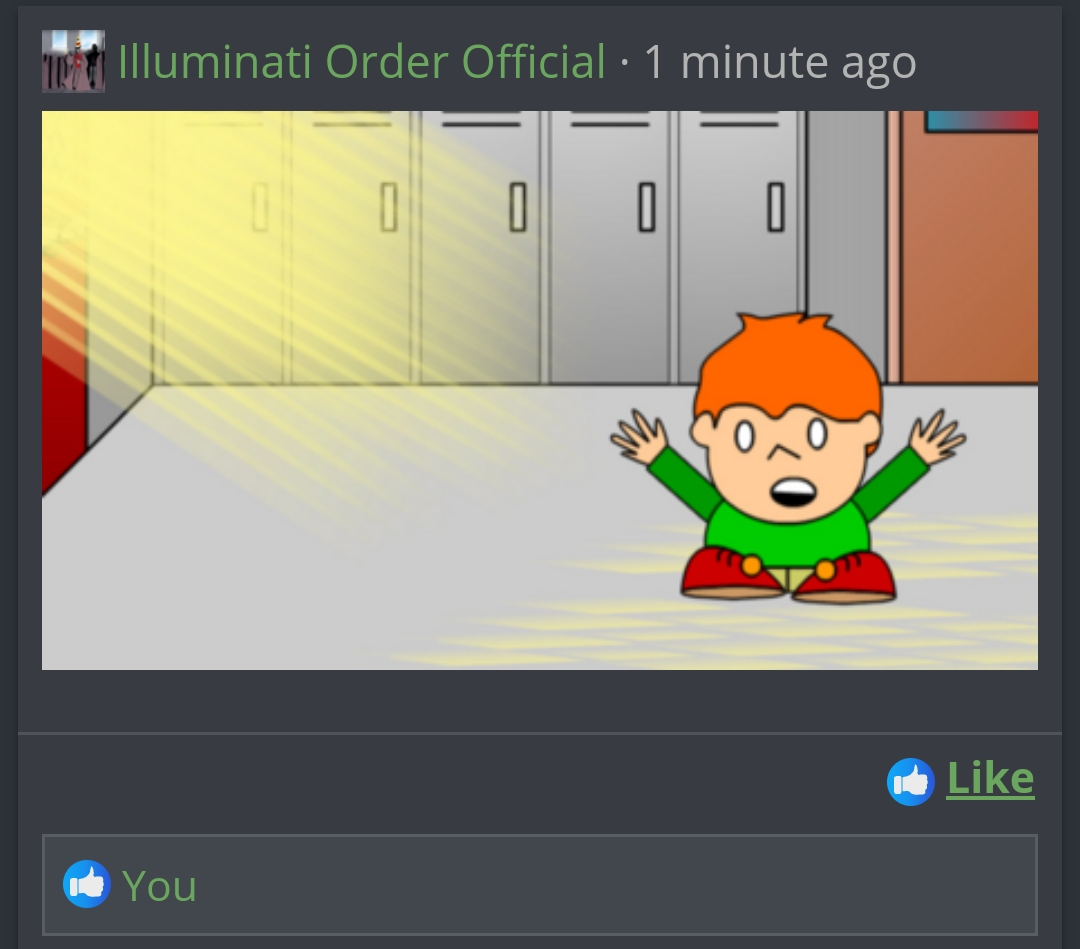Click the locker handle closest to the door
This screenshot has height=949, width=1080.
click(x=776, y=207)
